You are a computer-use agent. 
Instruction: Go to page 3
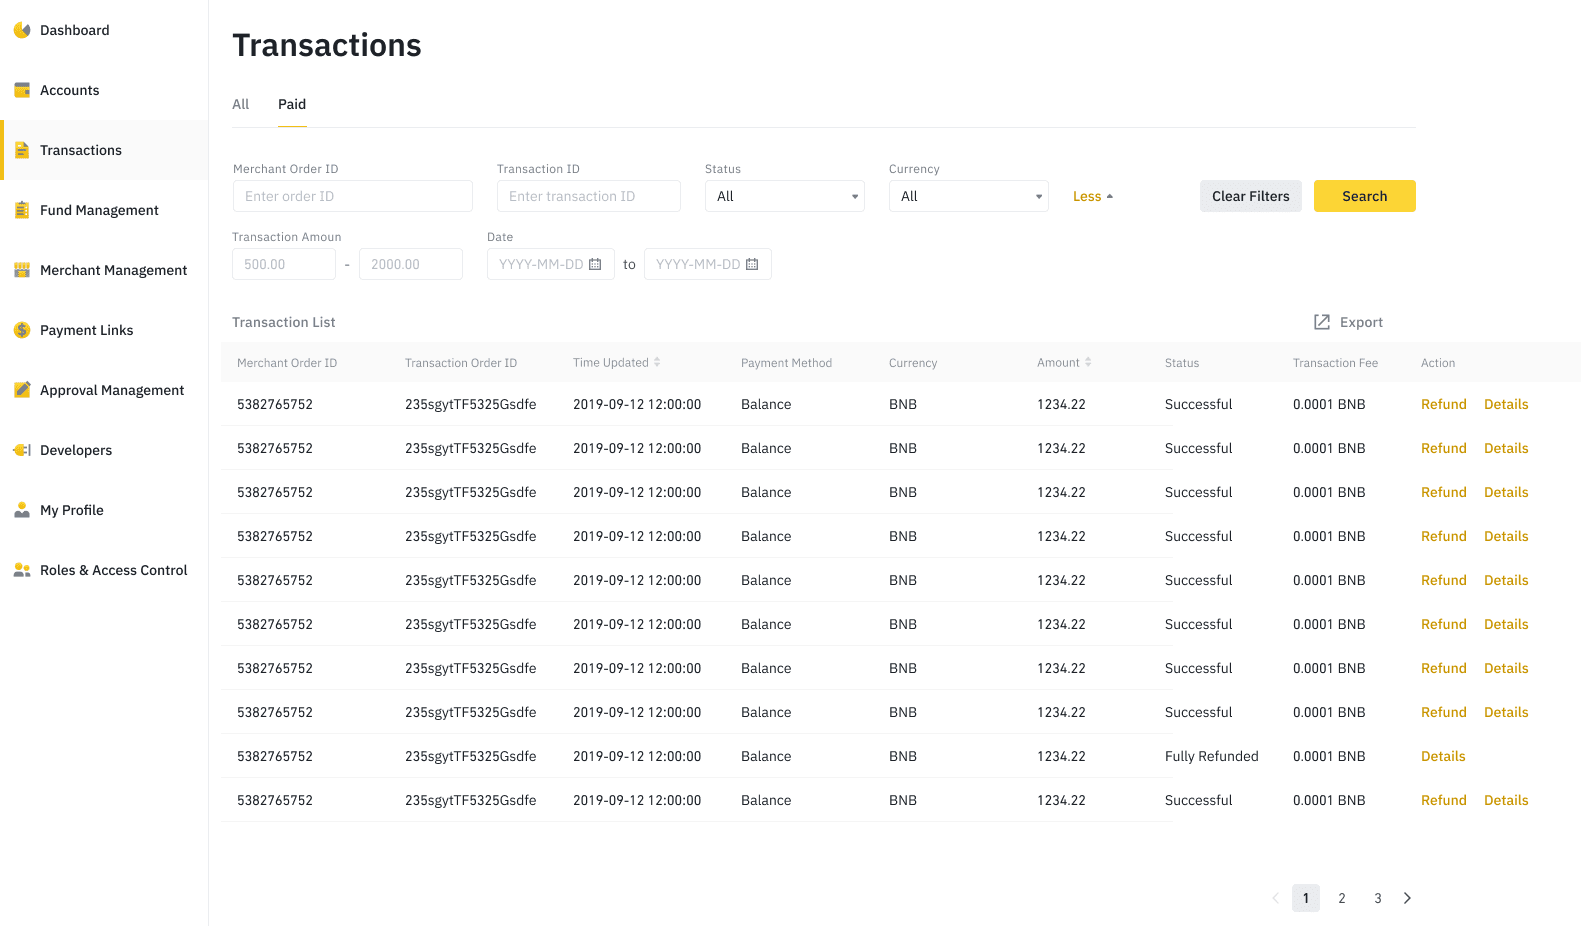tap(1378, 898)
